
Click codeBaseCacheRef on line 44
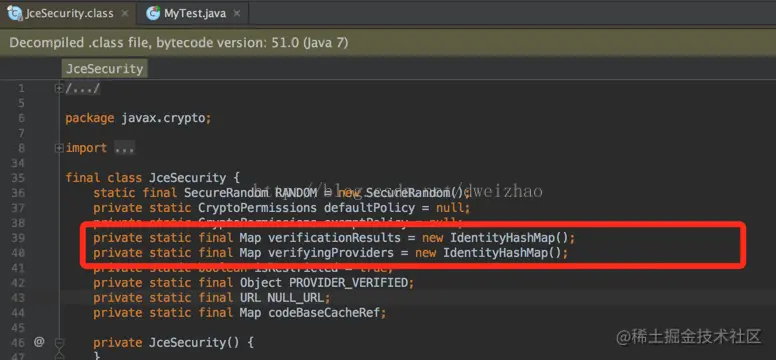[x=324, y=312]
